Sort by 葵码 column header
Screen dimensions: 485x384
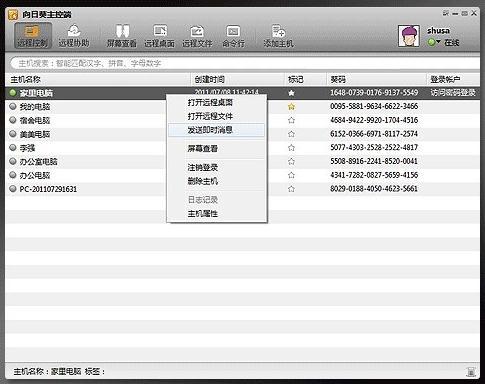376,79
